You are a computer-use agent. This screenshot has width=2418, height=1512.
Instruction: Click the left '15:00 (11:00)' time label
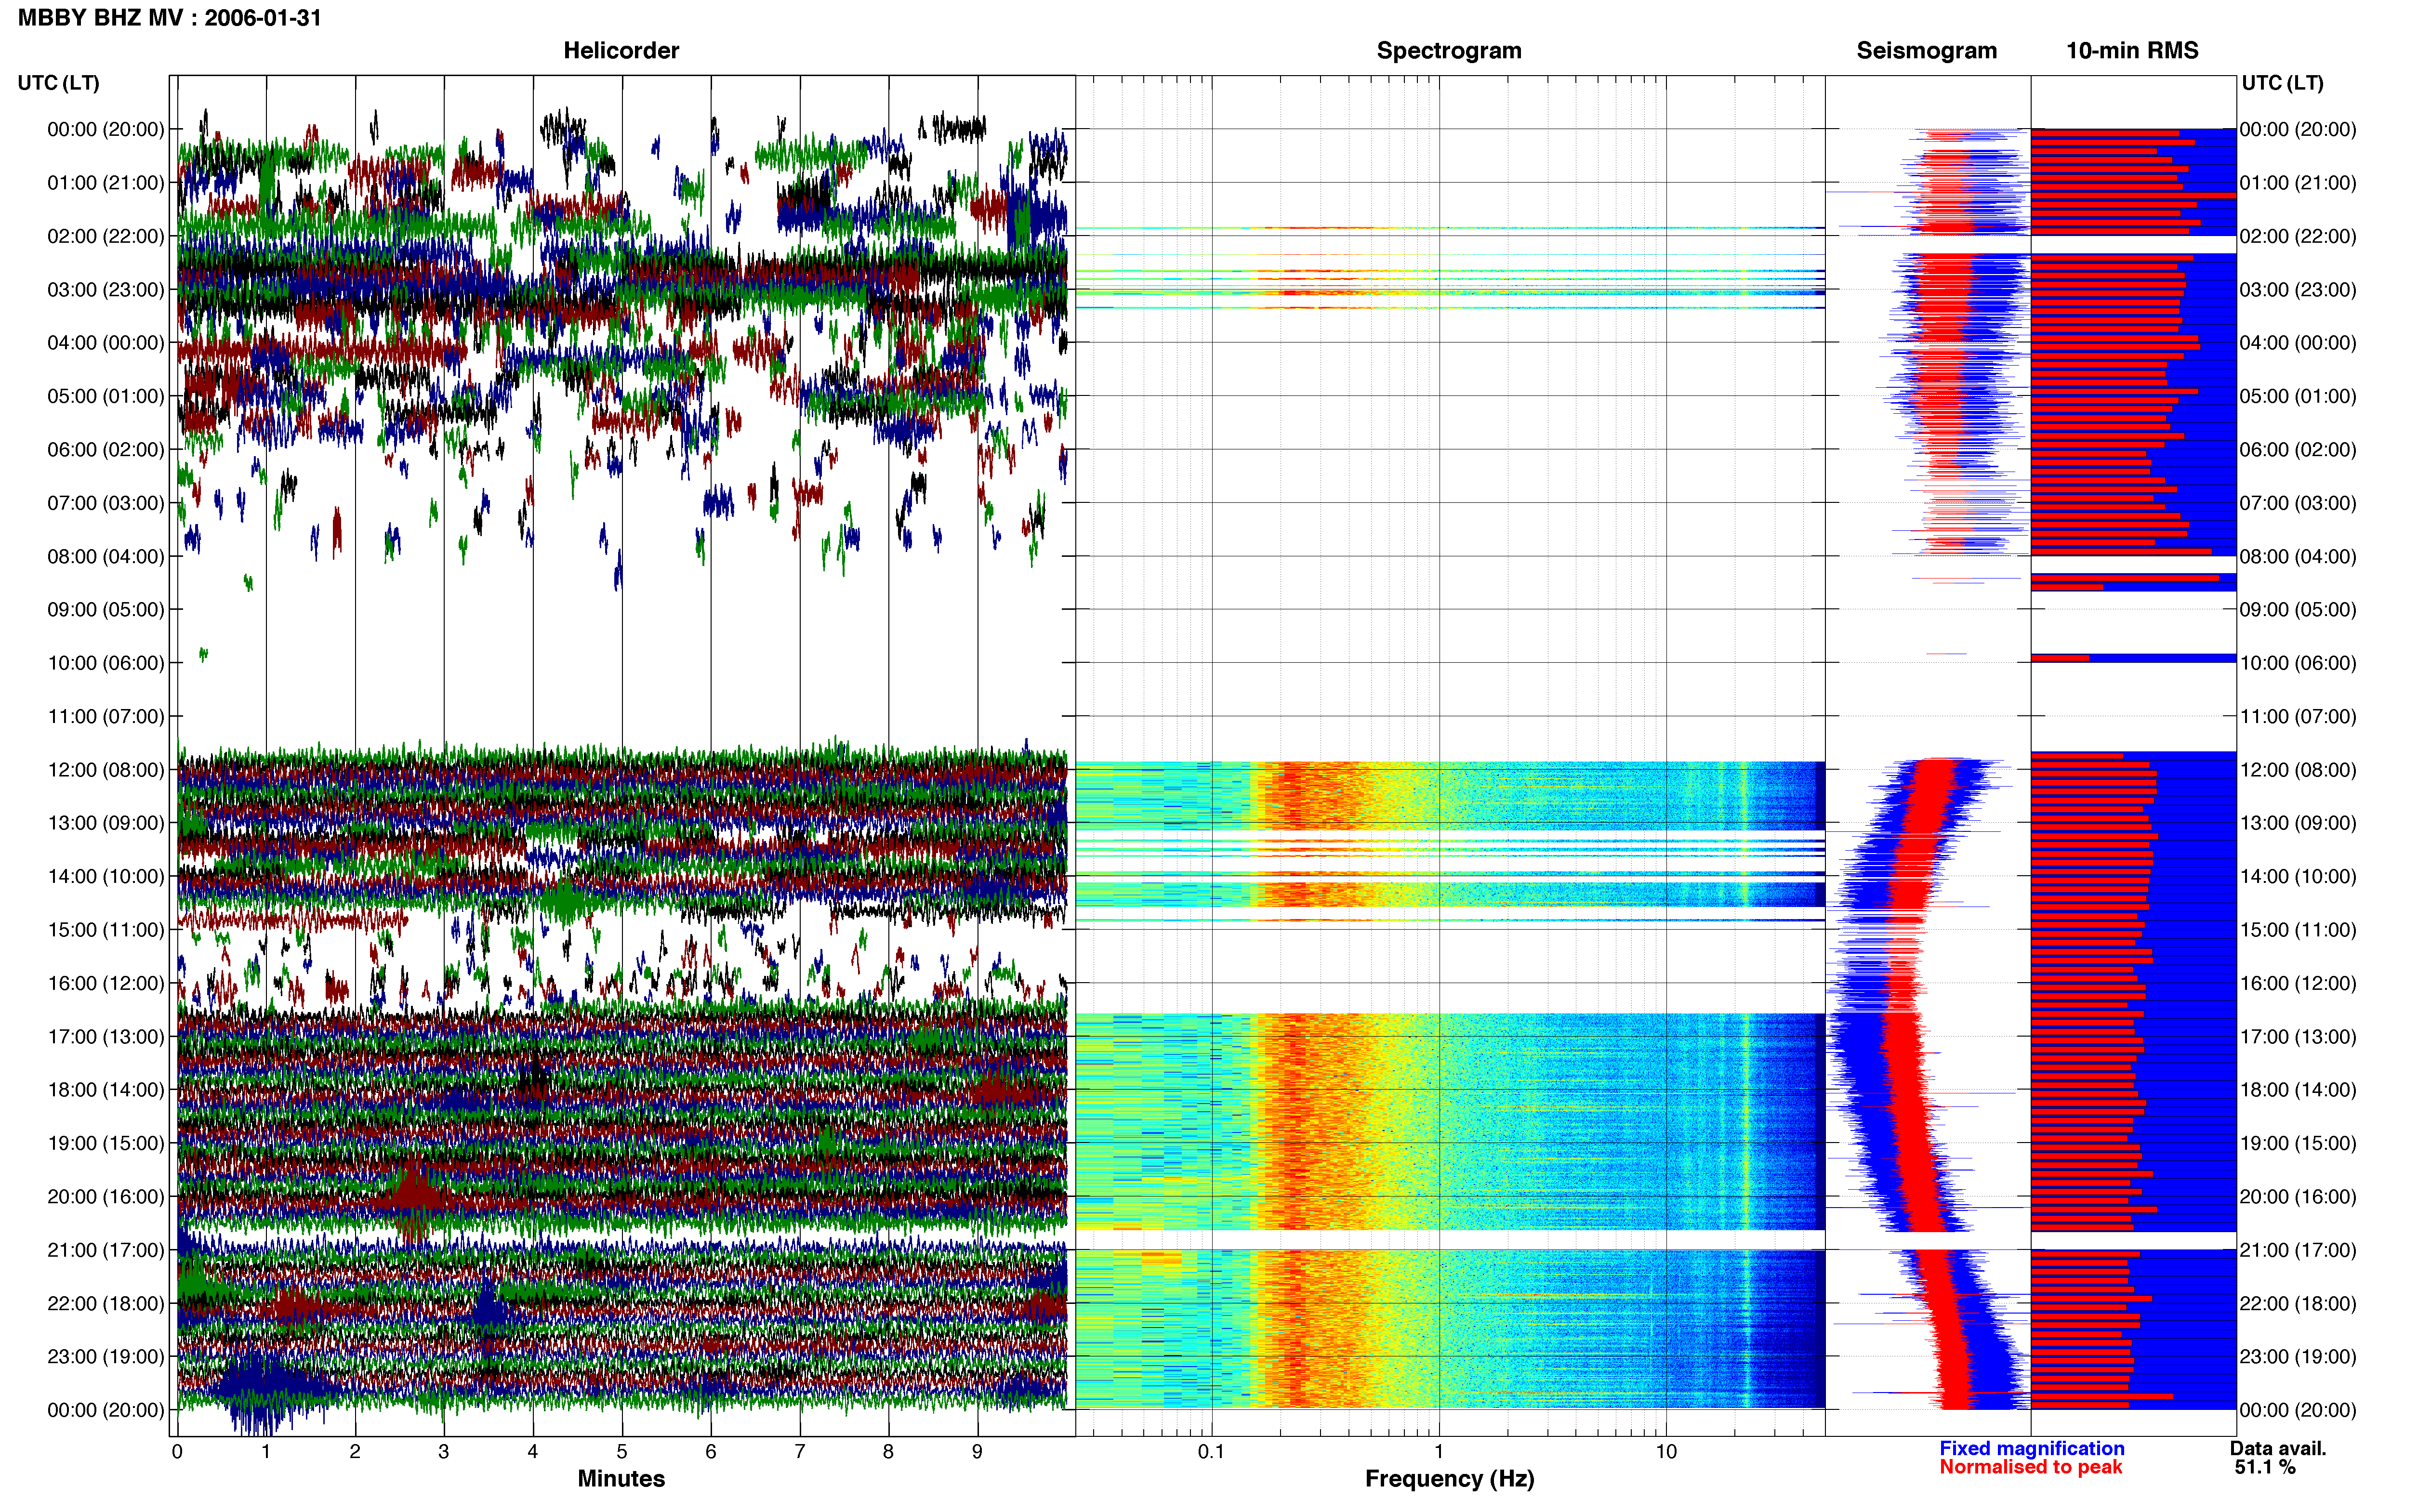106,930
